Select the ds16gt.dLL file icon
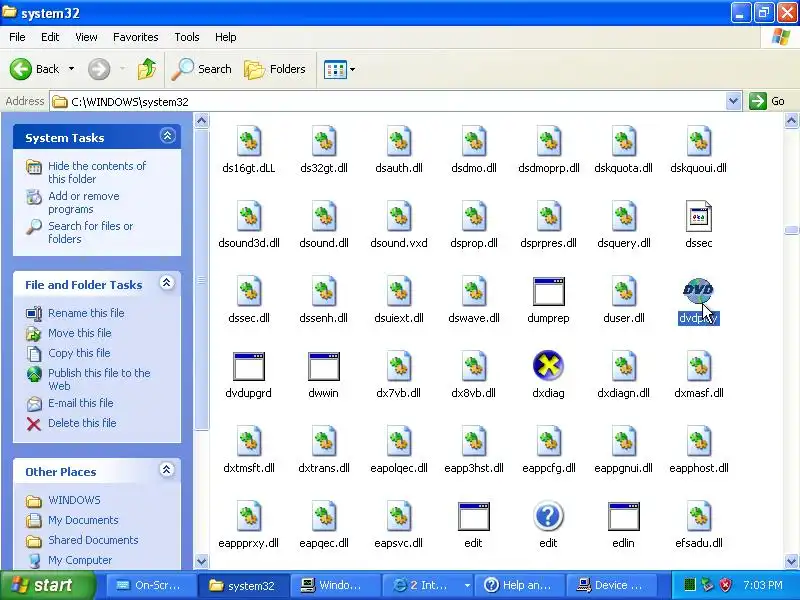 click(x=249, y=141)
